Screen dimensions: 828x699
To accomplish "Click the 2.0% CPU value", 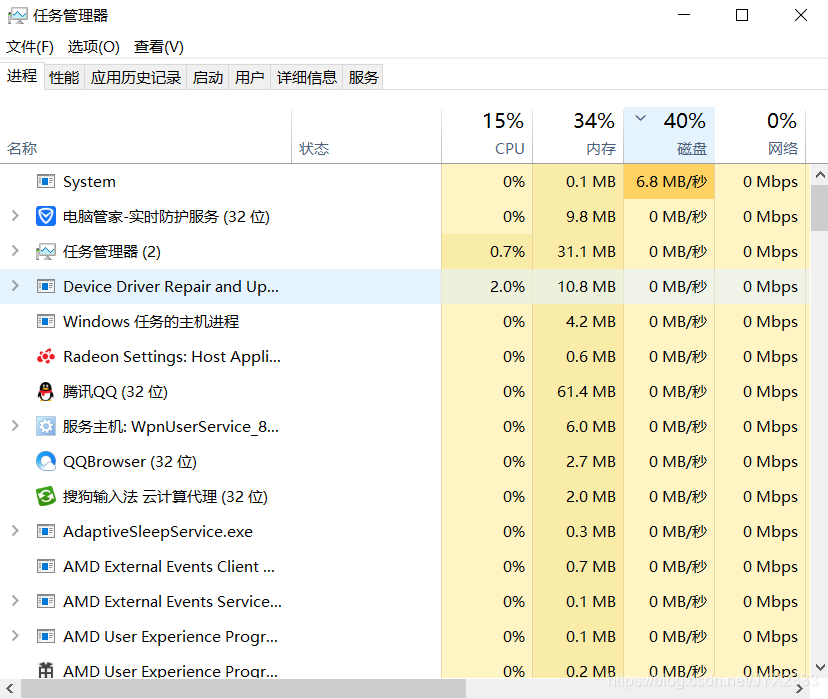I will pyautogui.click(x=507, y=287).
